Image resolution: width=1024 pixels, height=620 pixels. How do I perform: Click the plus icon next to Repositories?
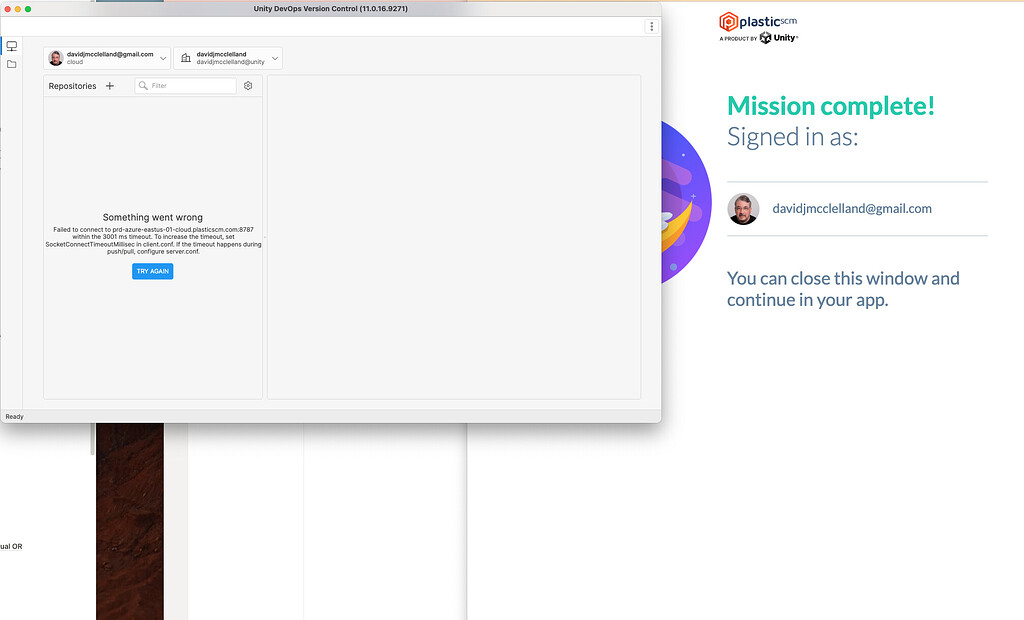pyautogui.click(x=110, y=86)
